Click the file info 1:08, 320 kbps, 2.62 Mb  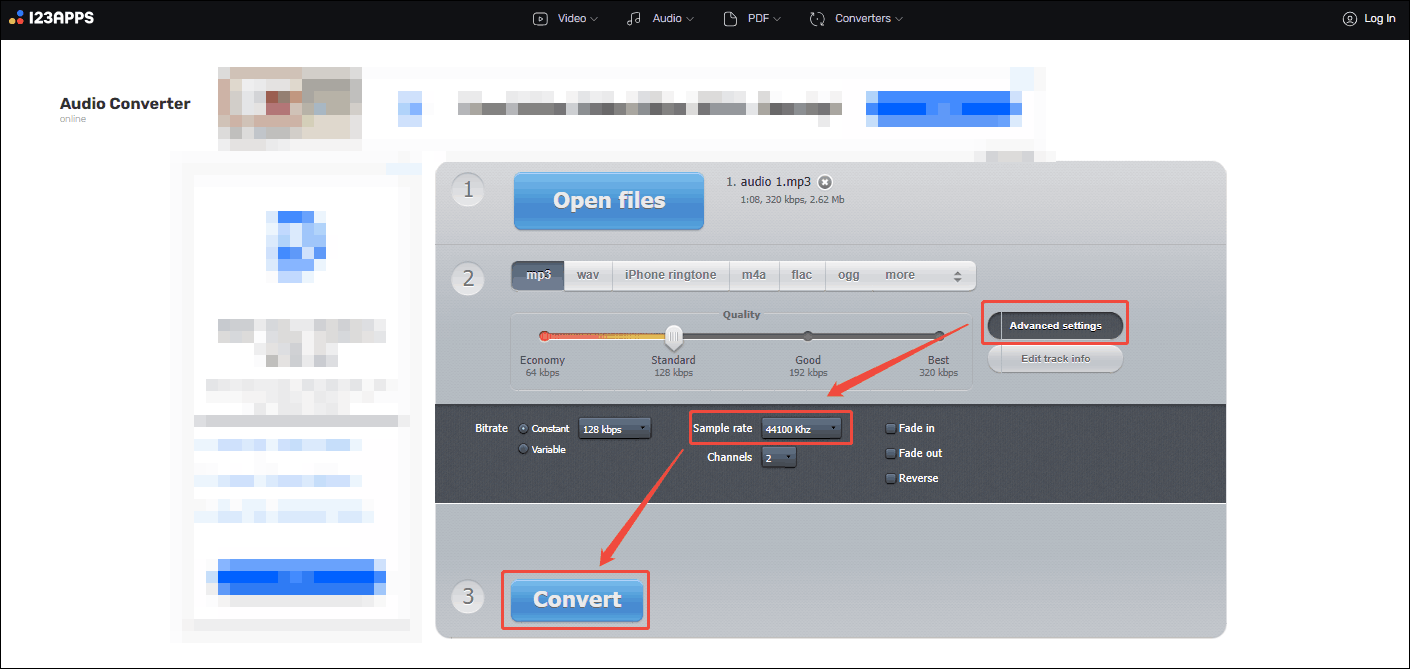click(x=793, y=200)
